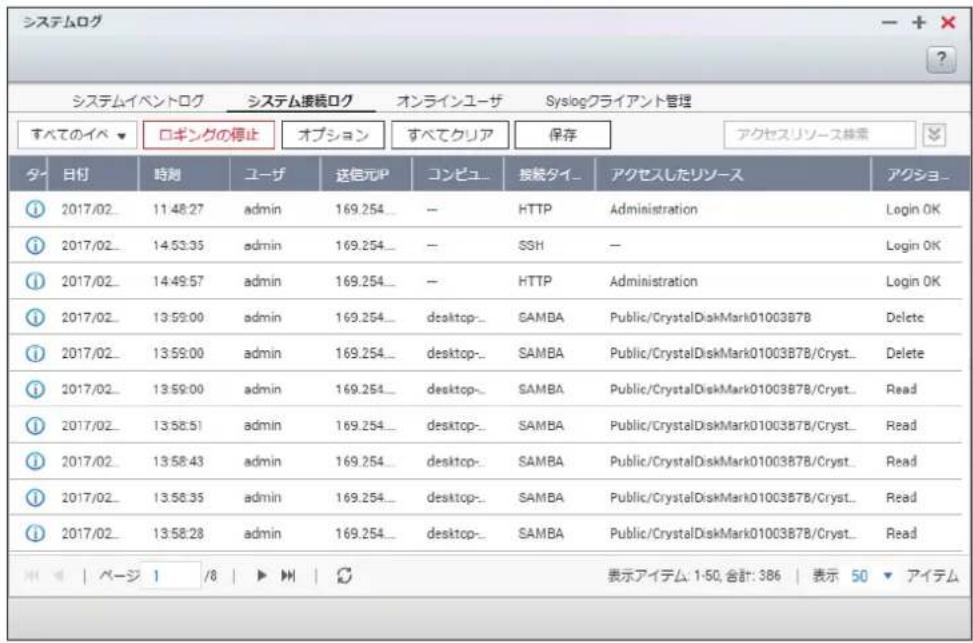This screenshot has height=643, width=973.
Task: Sort by アクセスしたリソース column header
Action: coord(733,174)
